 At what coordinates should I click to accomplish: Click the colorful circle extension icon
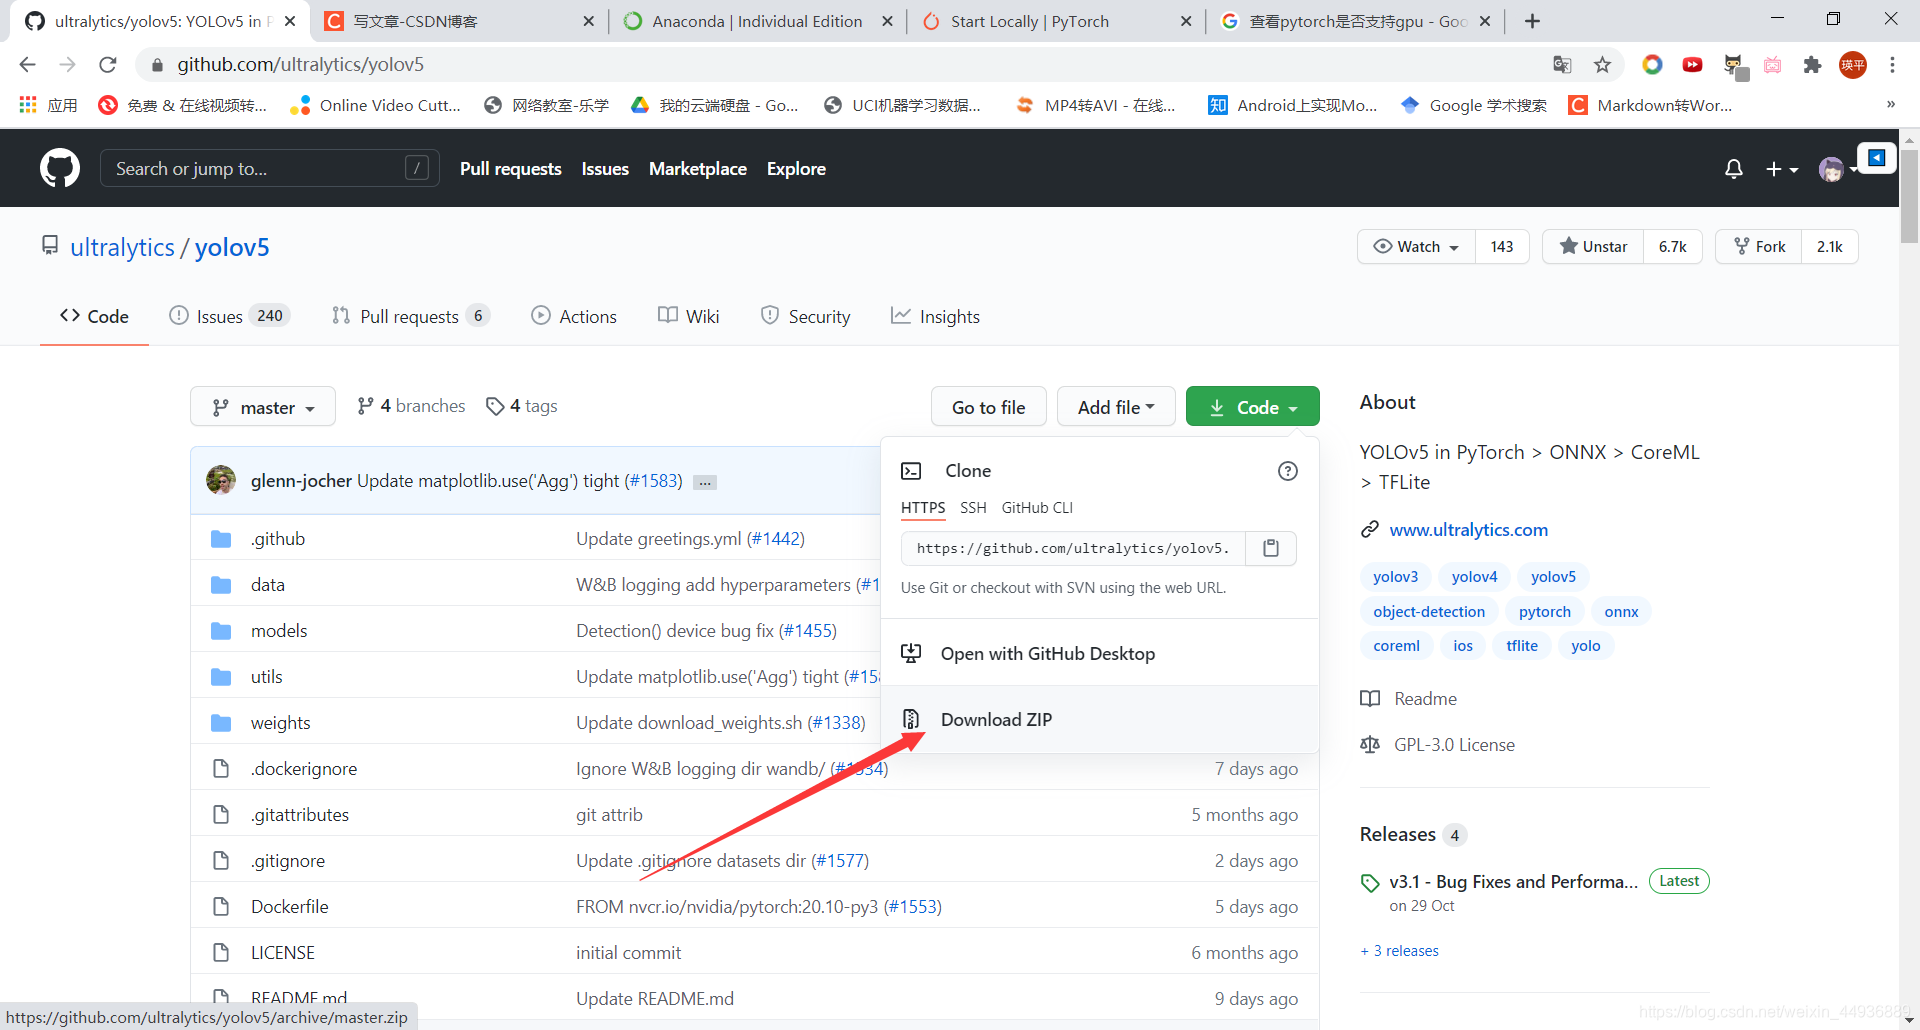[x=1652, y=65]
